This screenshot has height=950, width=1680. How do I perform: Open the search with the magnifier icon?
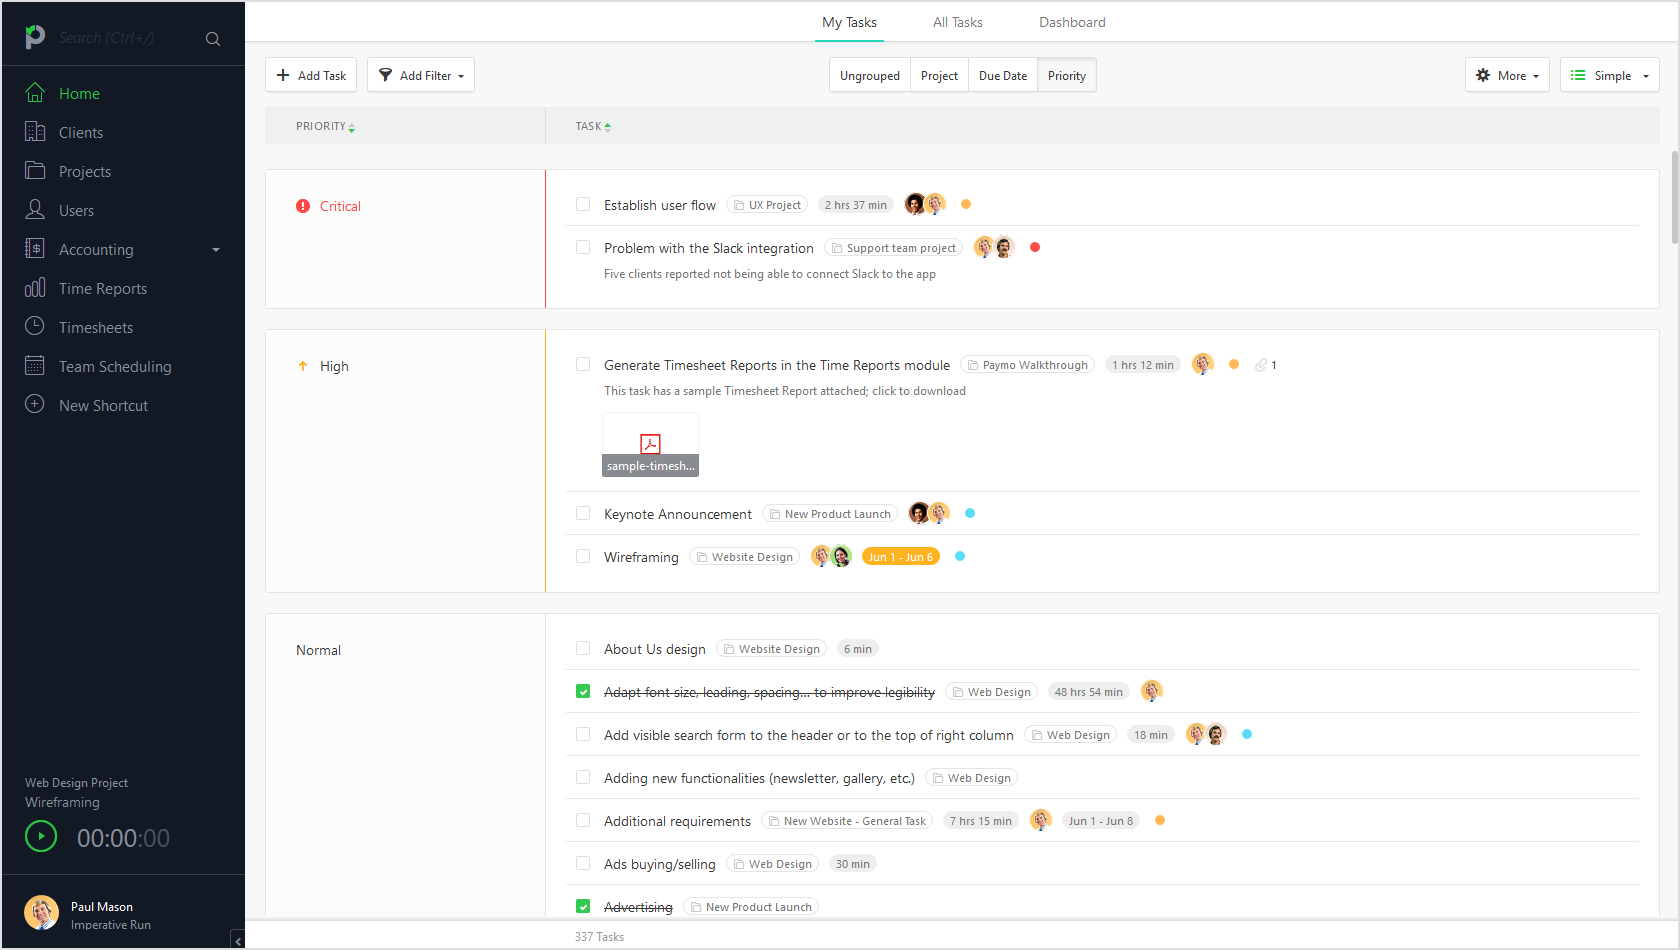(x=212, y=39)
